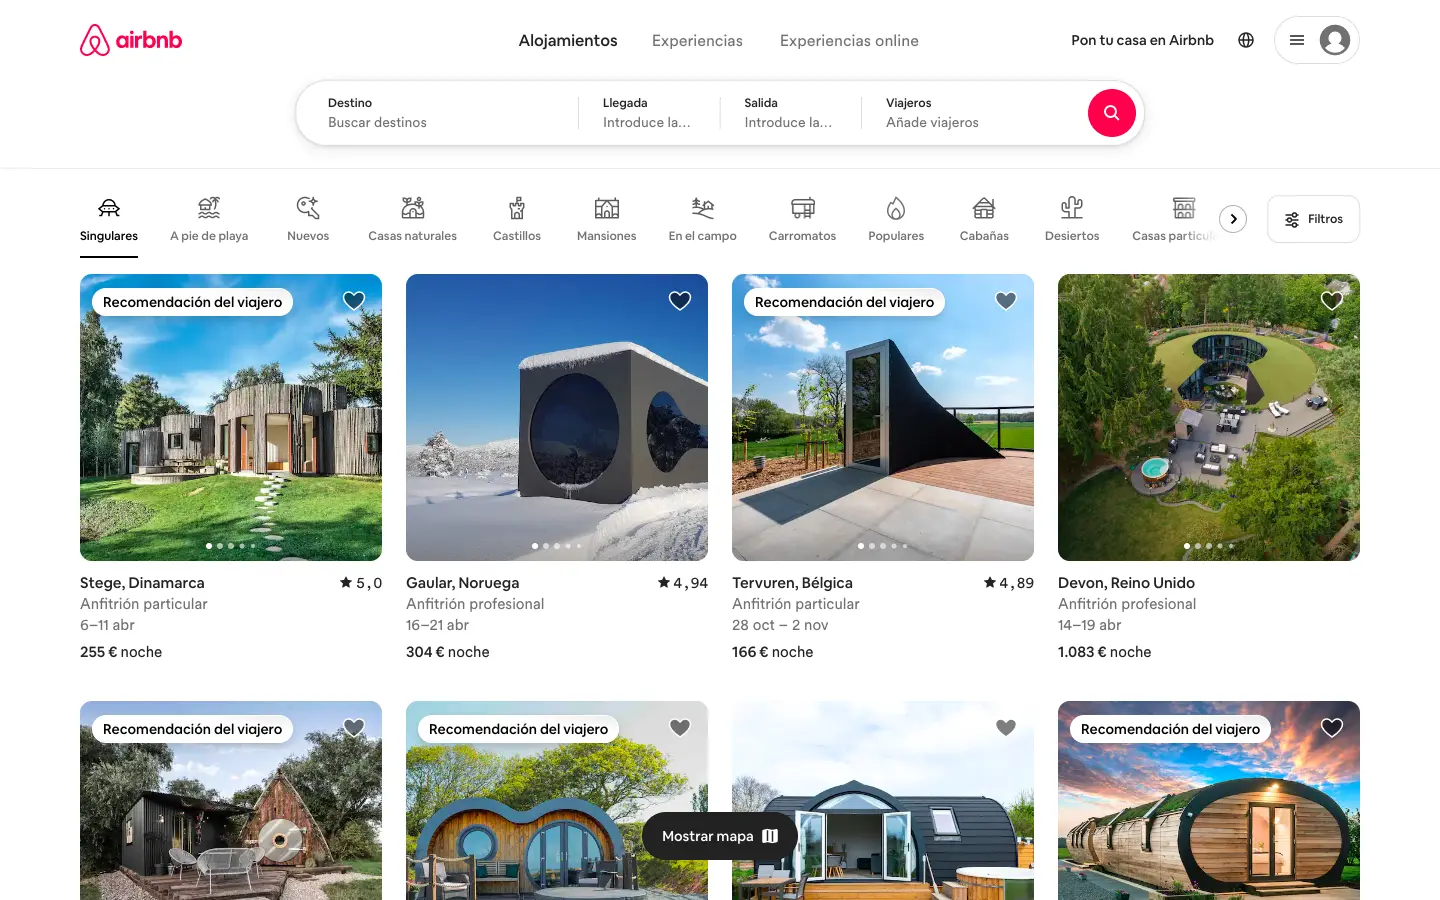Open Pon tu casa en Airbnb link
Screen dimensions: 1440x900
1142,40
